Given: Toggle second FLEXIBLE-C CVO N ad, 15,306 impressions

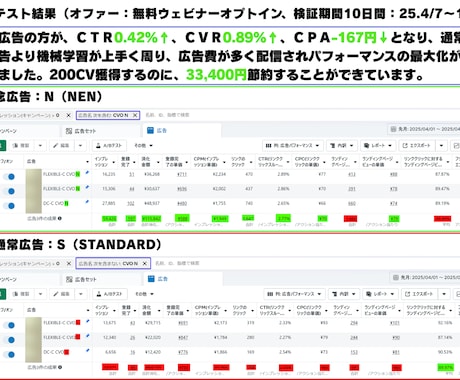Looking at the screenshot, I should tap(9, 191).
